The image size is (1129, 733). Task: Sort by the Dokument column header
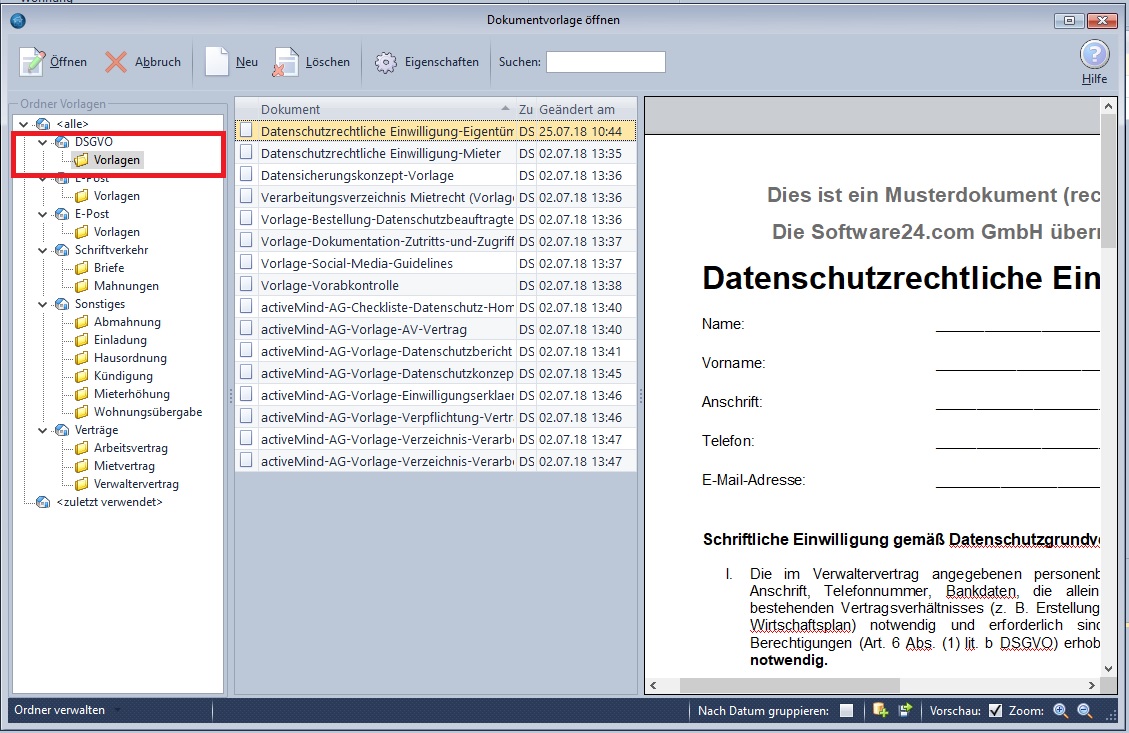point(386,109)
